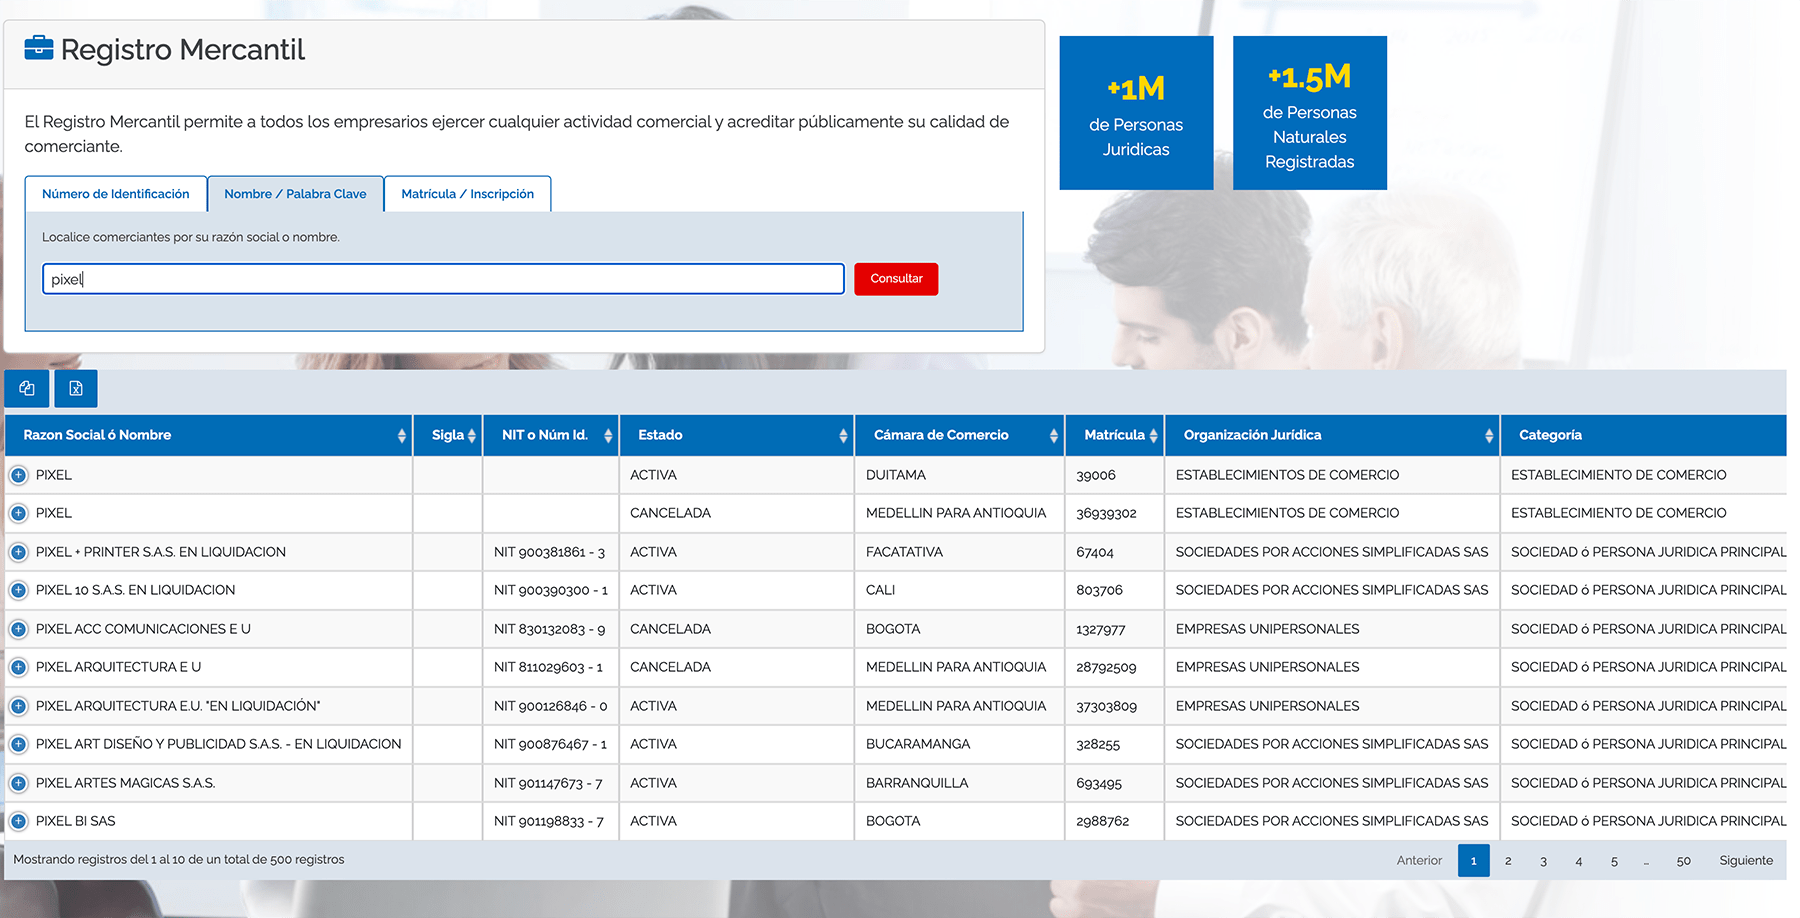Click the briefcase icon beside Registro Mercantil
Image resolution: width=1800 pixels, height=918 pixels.
(x=39, y=48)
